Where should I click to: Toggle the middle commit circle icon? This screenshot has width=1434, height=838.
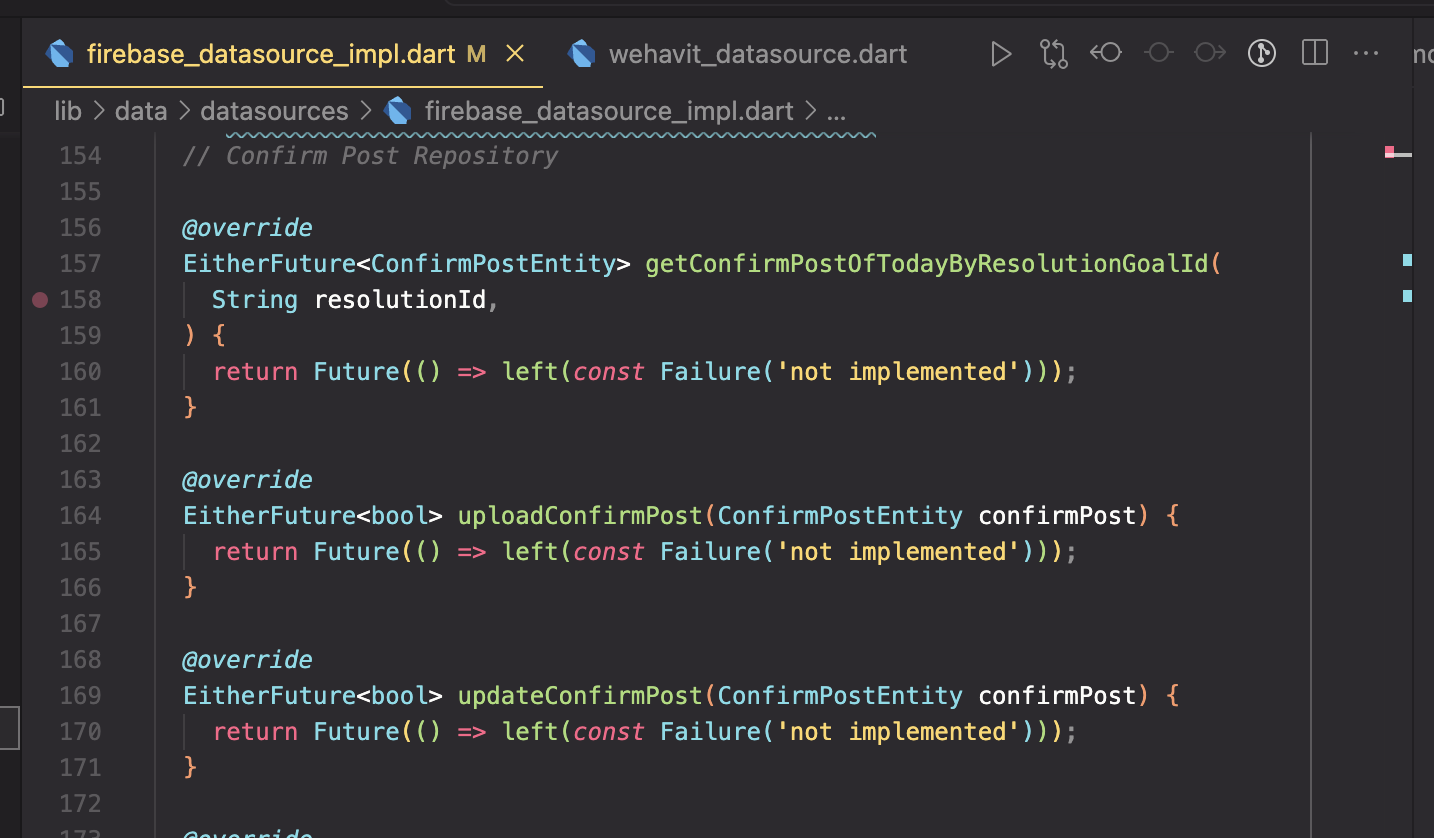click(x=1158, y=53)
